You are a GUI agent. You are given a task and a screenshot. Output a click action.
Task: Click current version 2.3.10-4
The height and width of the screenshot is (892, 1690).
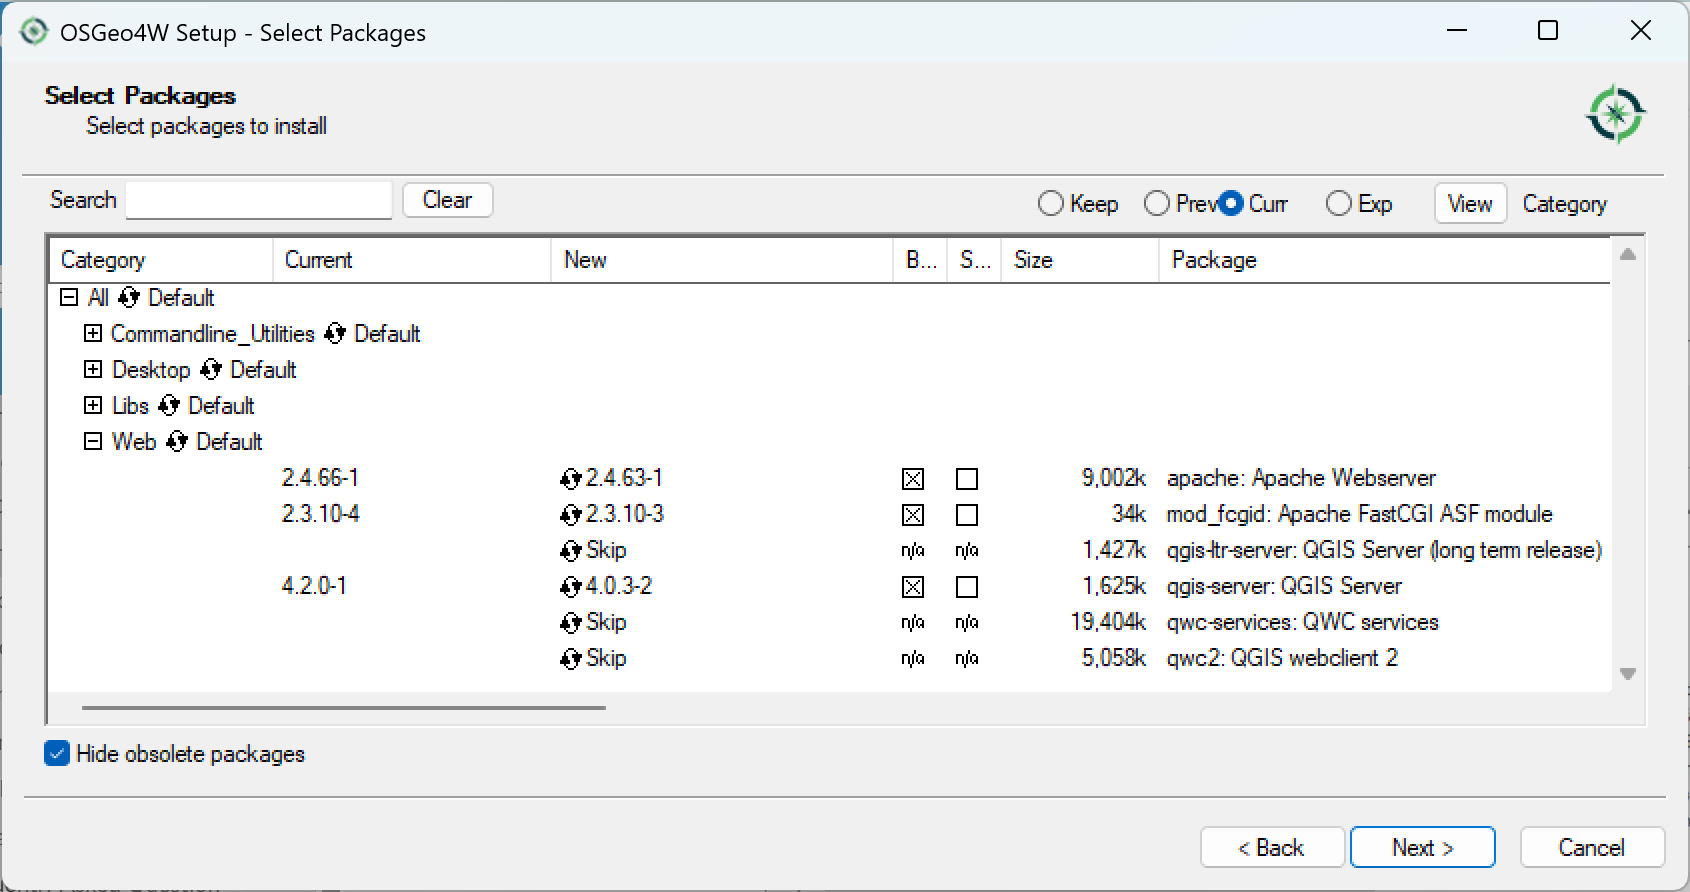[x=320, y=514]
